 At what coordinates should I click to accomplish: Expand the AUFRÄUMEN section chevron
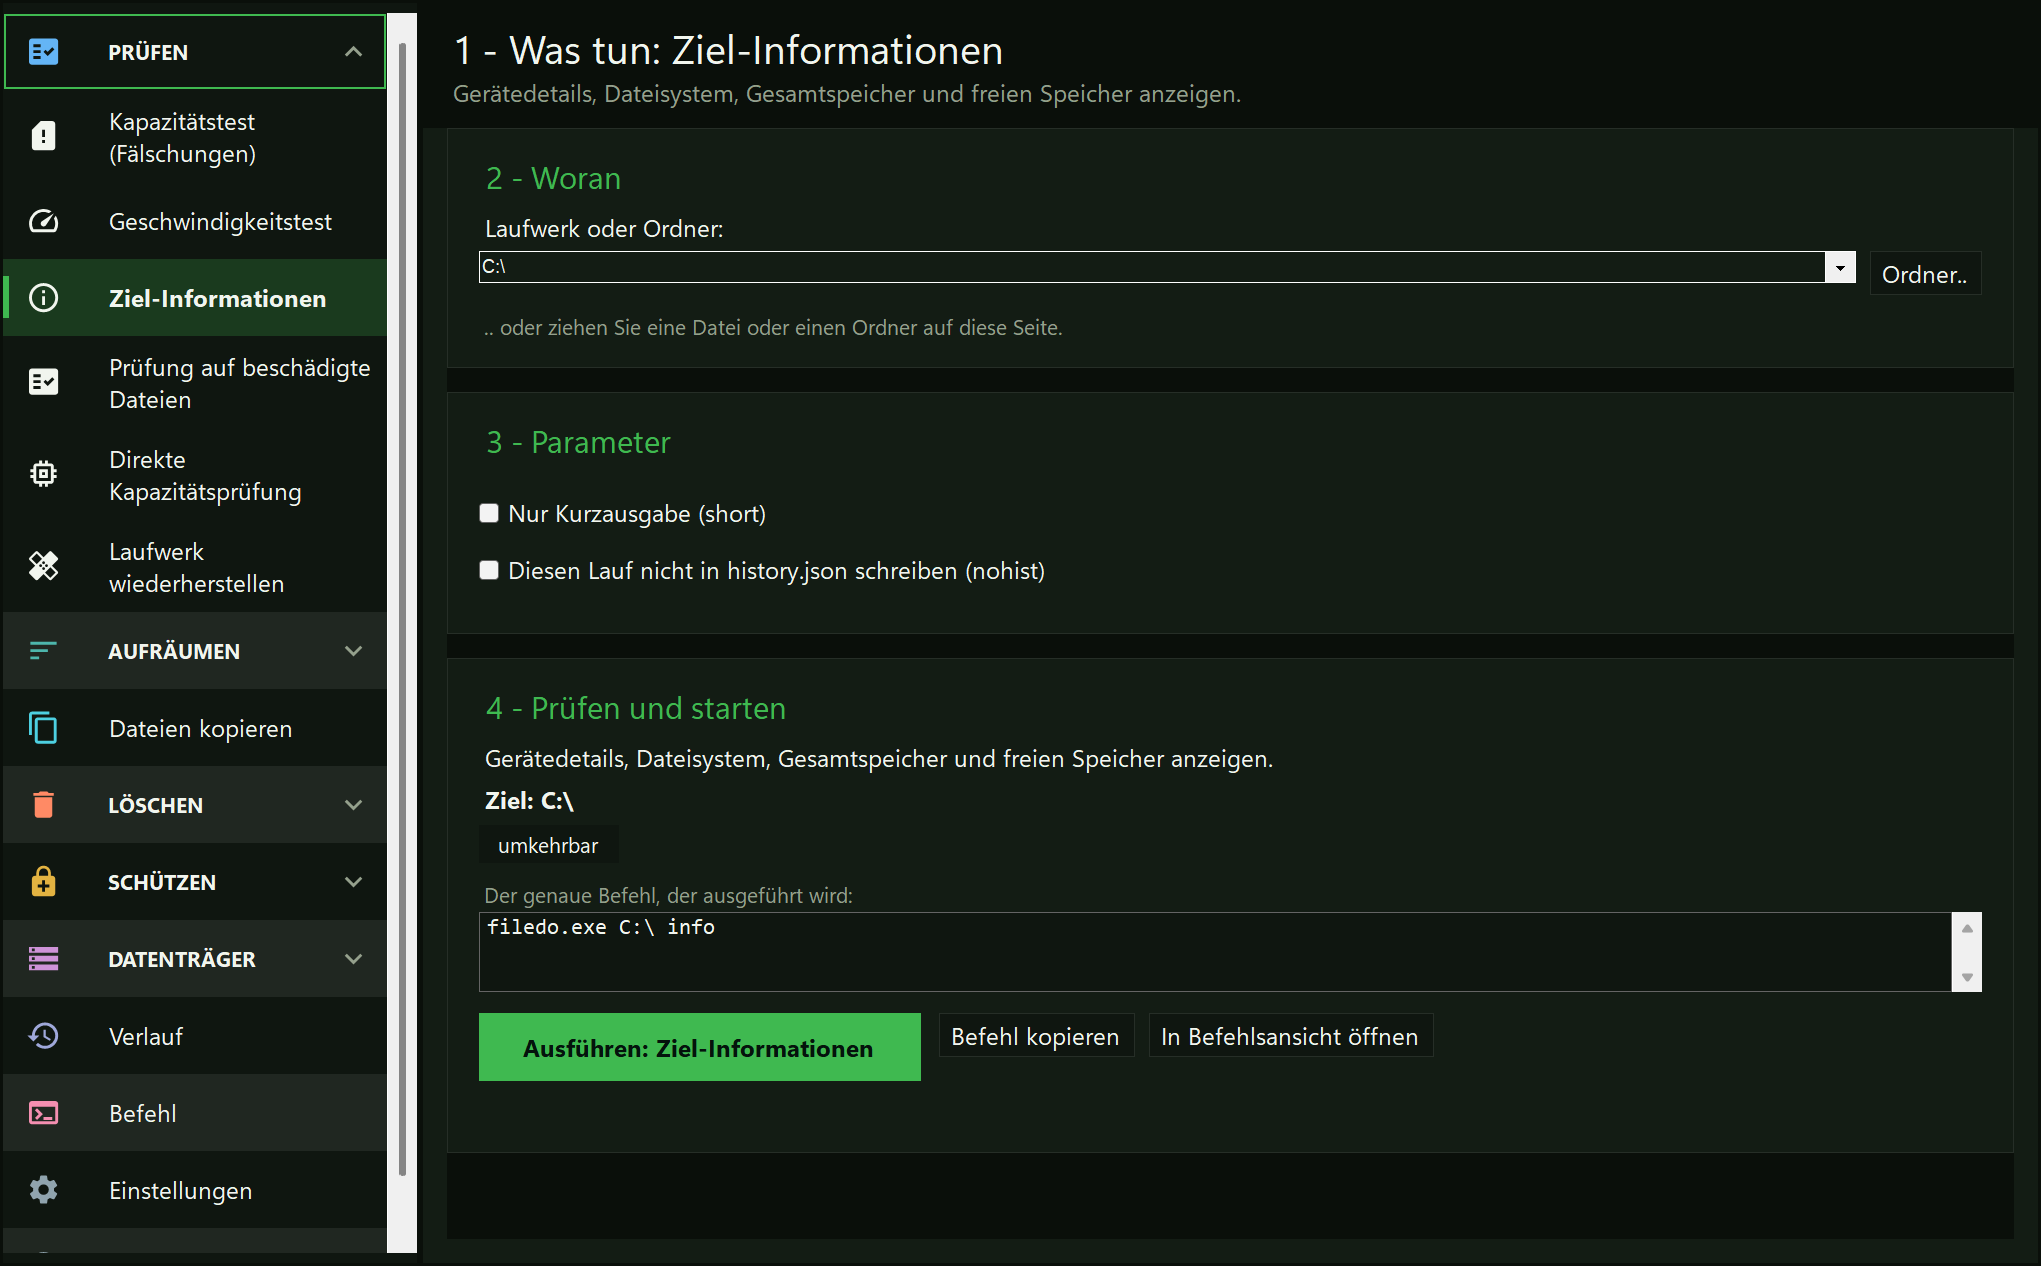click(353, 651)
